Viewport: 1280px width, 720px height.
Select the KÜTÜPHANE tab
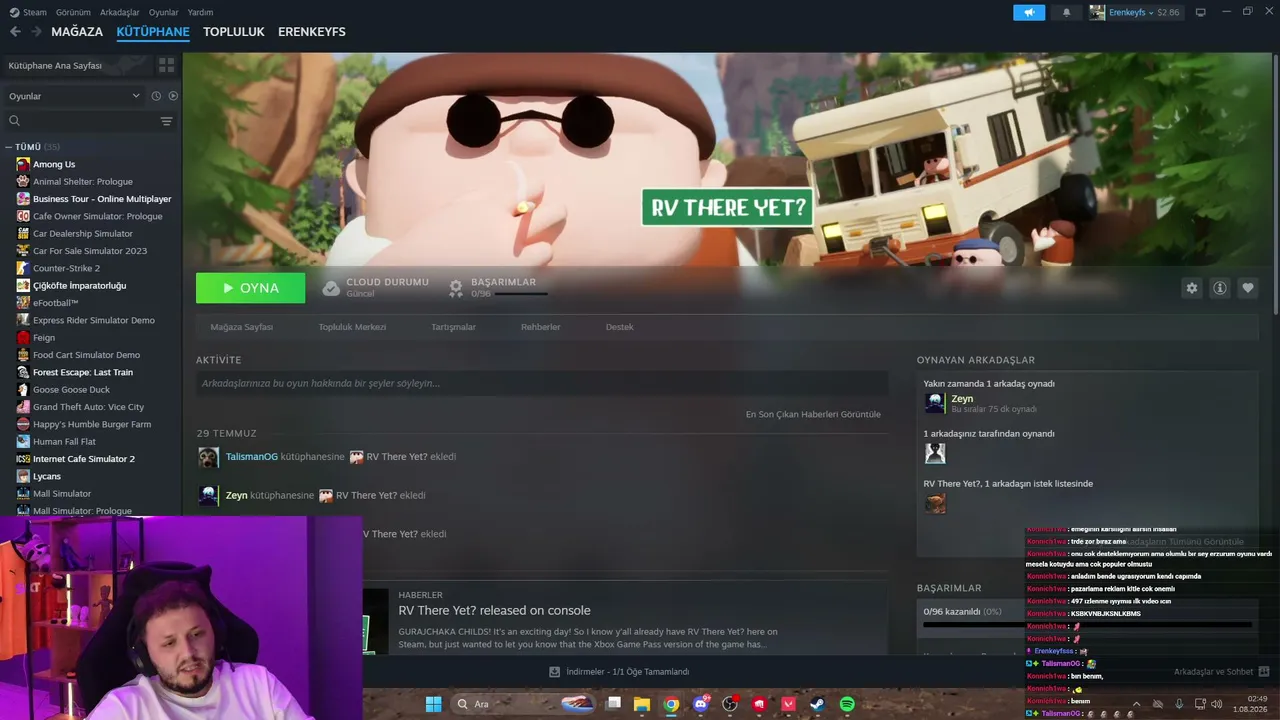coord(153,32)
